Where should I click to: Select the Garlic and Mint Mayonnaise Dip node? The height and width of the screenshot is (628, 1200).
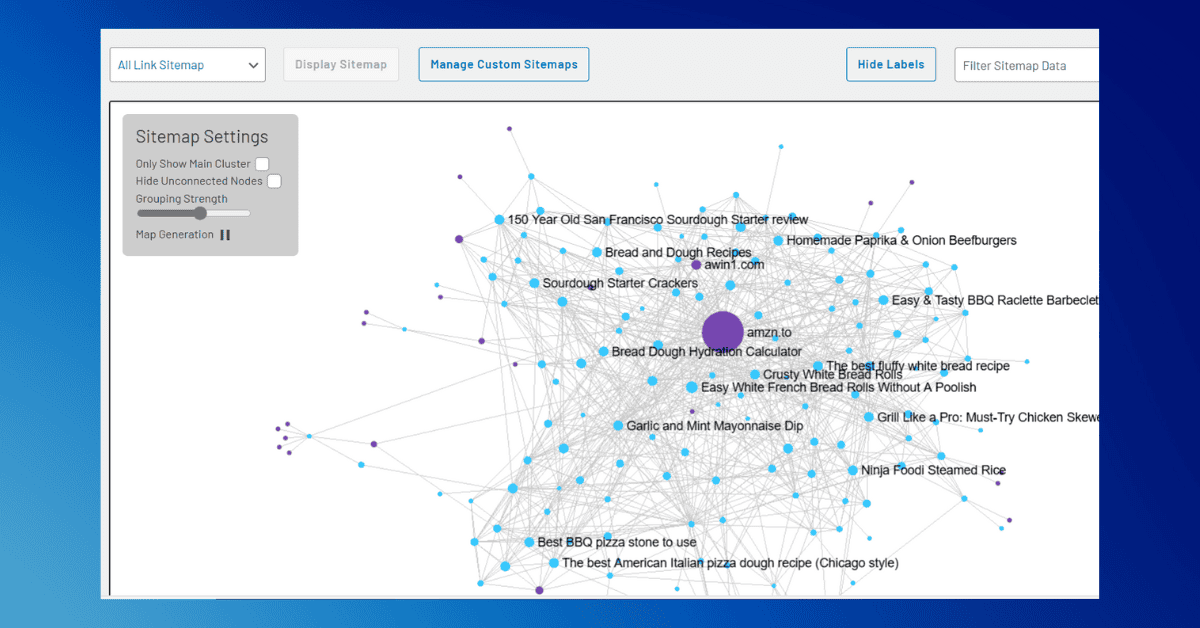coord(618,426)
